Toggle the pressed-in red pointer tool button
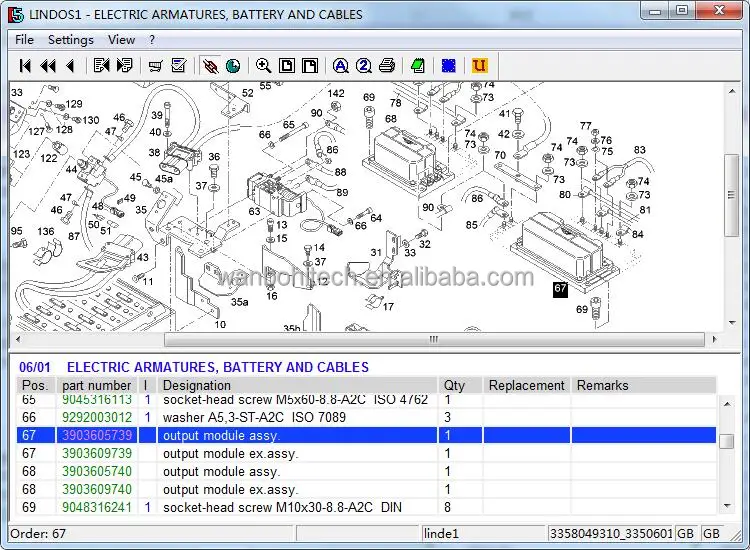This screenshot has width=750, height=550. tap(210, 66)
